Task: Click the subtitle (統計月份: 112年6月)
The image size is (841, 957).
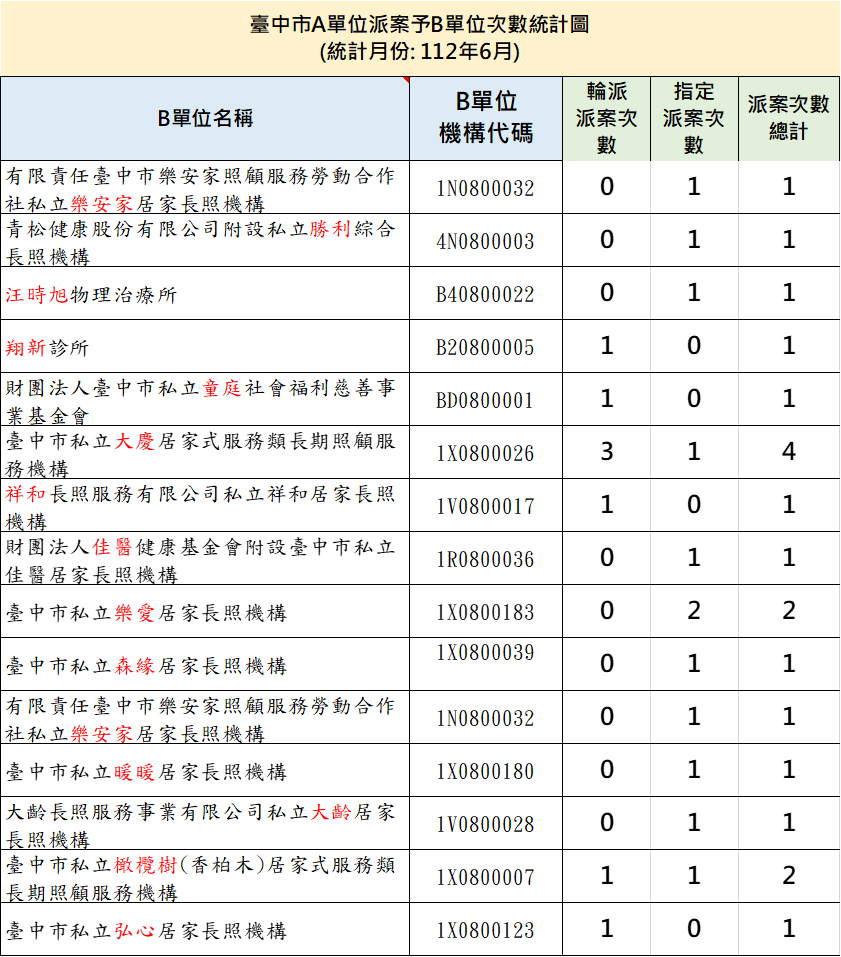Action: click(420, 51)
